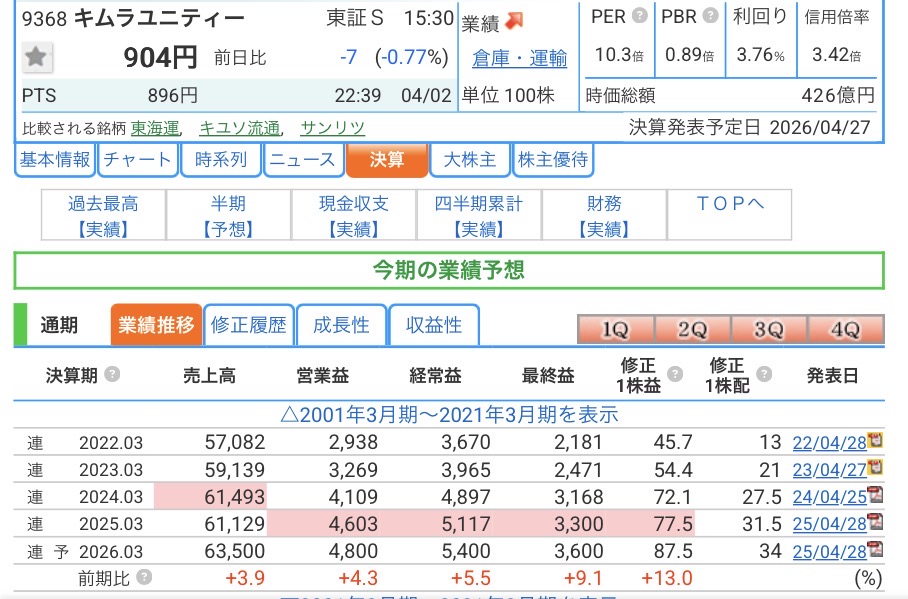Click the star favorite icon
Screen dimensions: 908x599
pos(37,58)
